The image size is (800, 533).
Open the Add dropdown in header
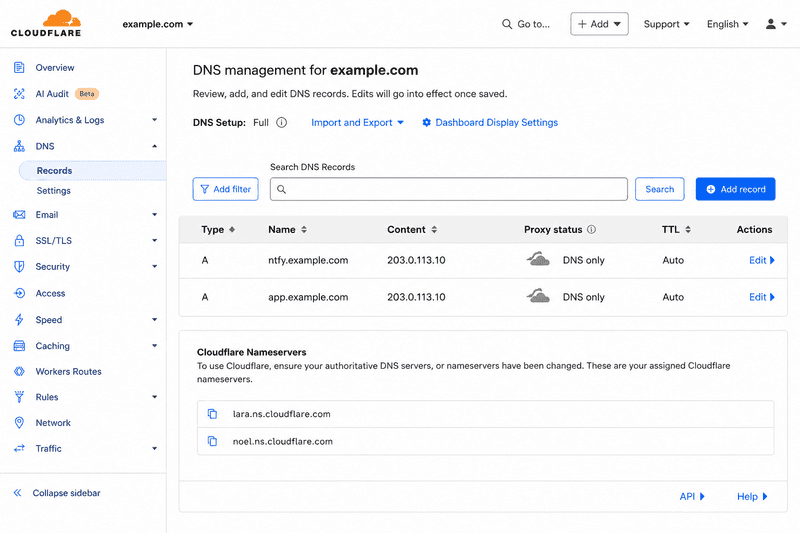[x=599, y=24]
